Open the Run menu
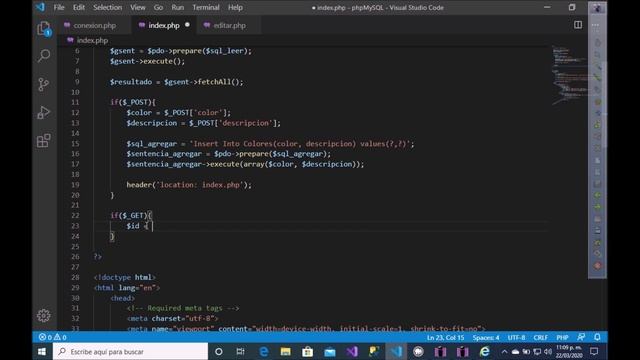The width and height of the screenshot is (640, 360). (178, 7)
